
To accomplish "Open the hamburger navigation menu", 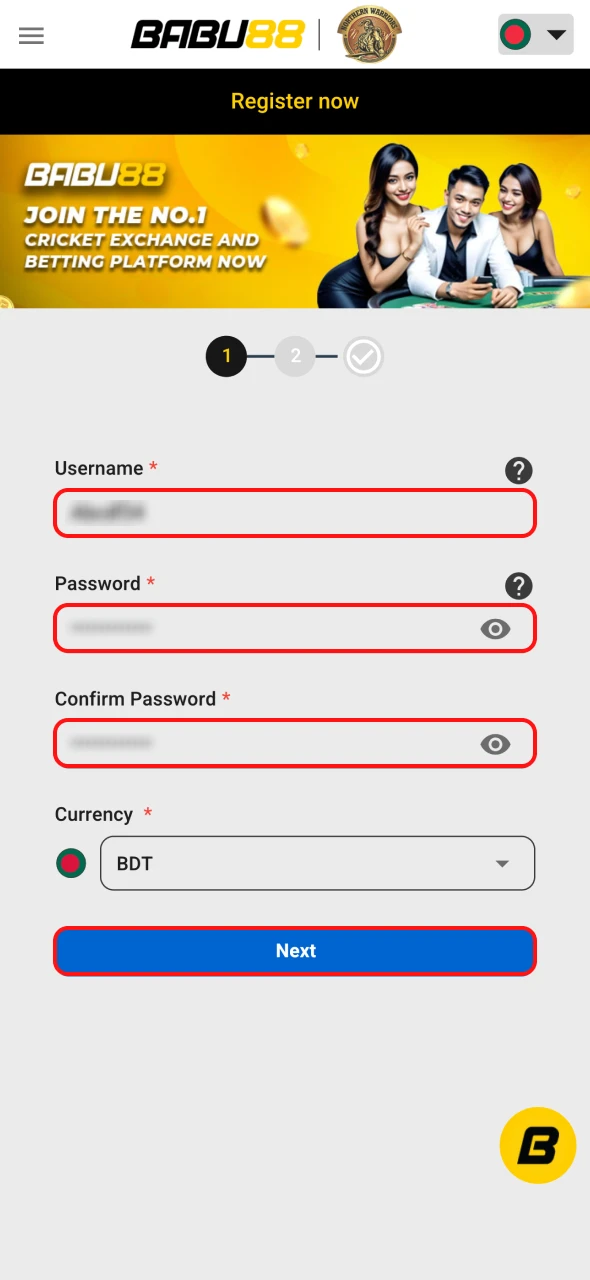I will [31, 35].
